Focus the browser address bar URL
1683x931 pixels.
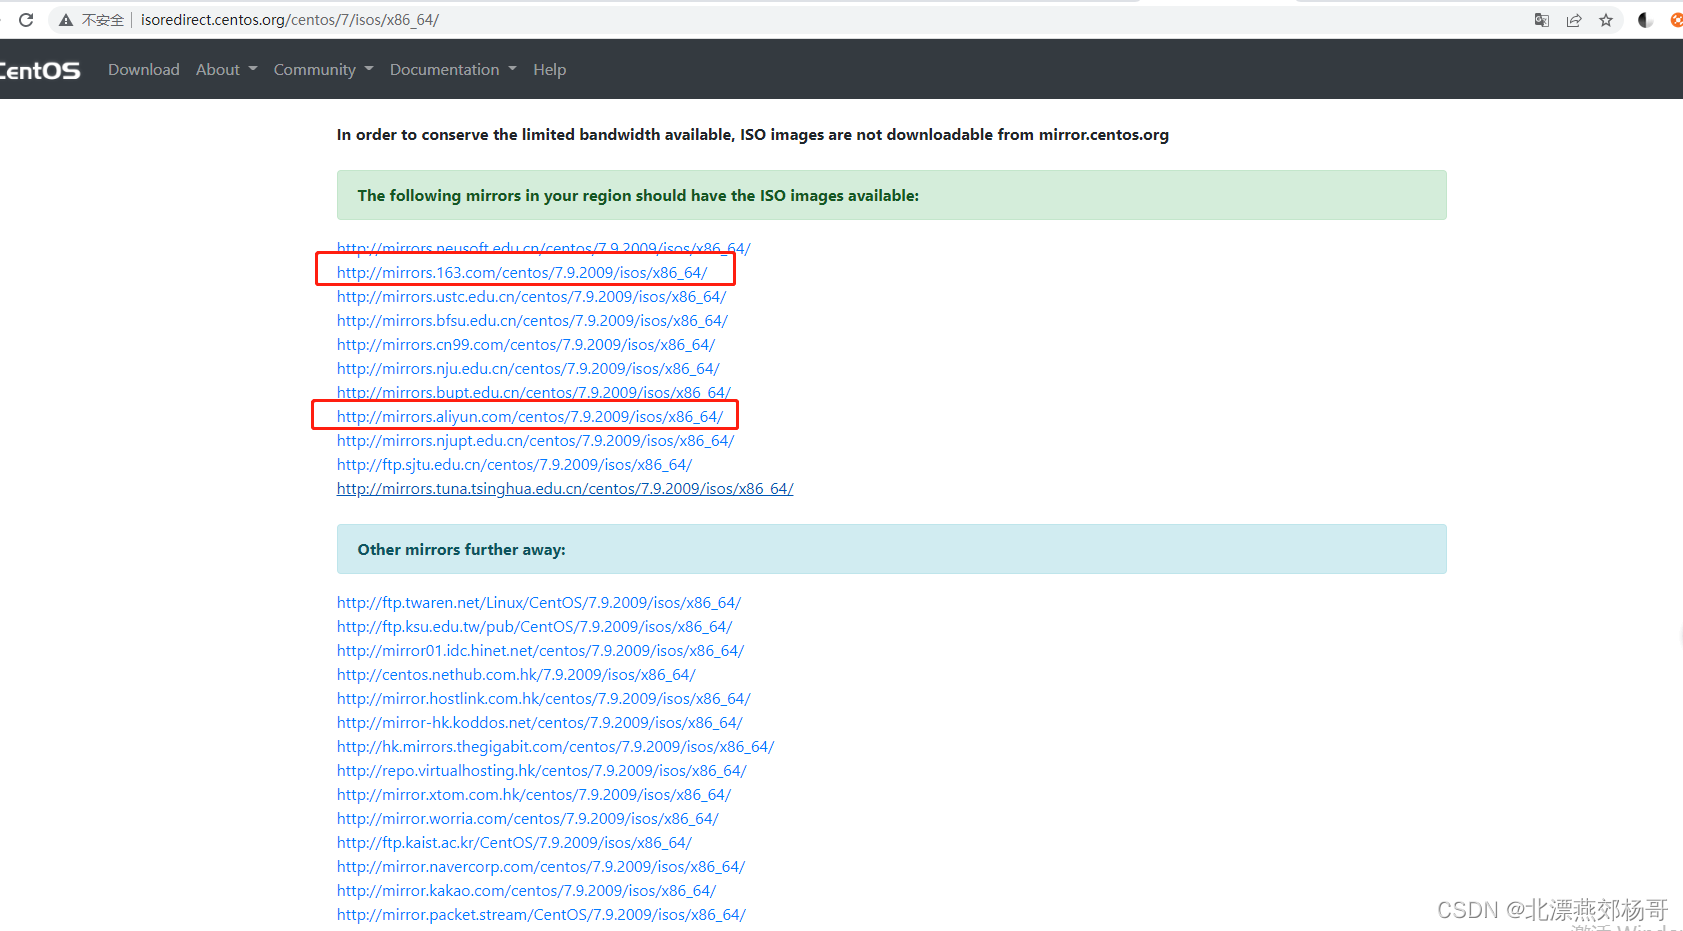tap(290, 20)
